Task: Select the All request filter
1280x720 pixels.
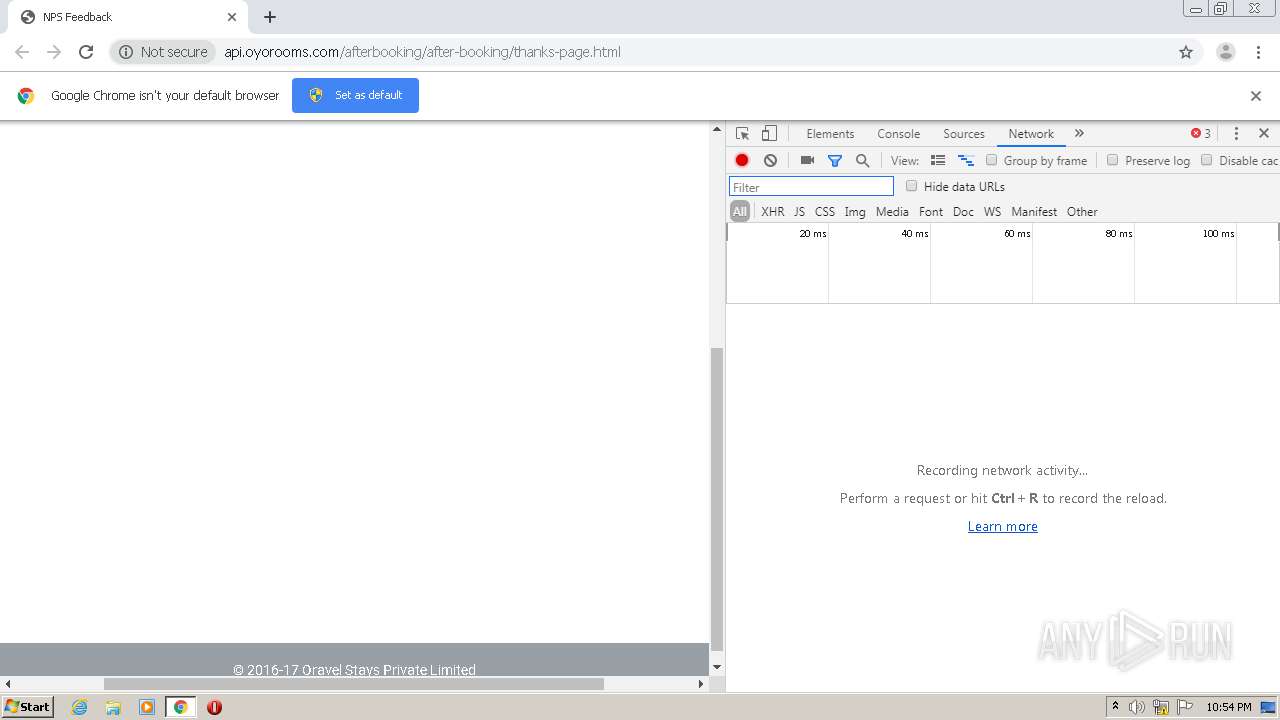Action: point(740,211)
